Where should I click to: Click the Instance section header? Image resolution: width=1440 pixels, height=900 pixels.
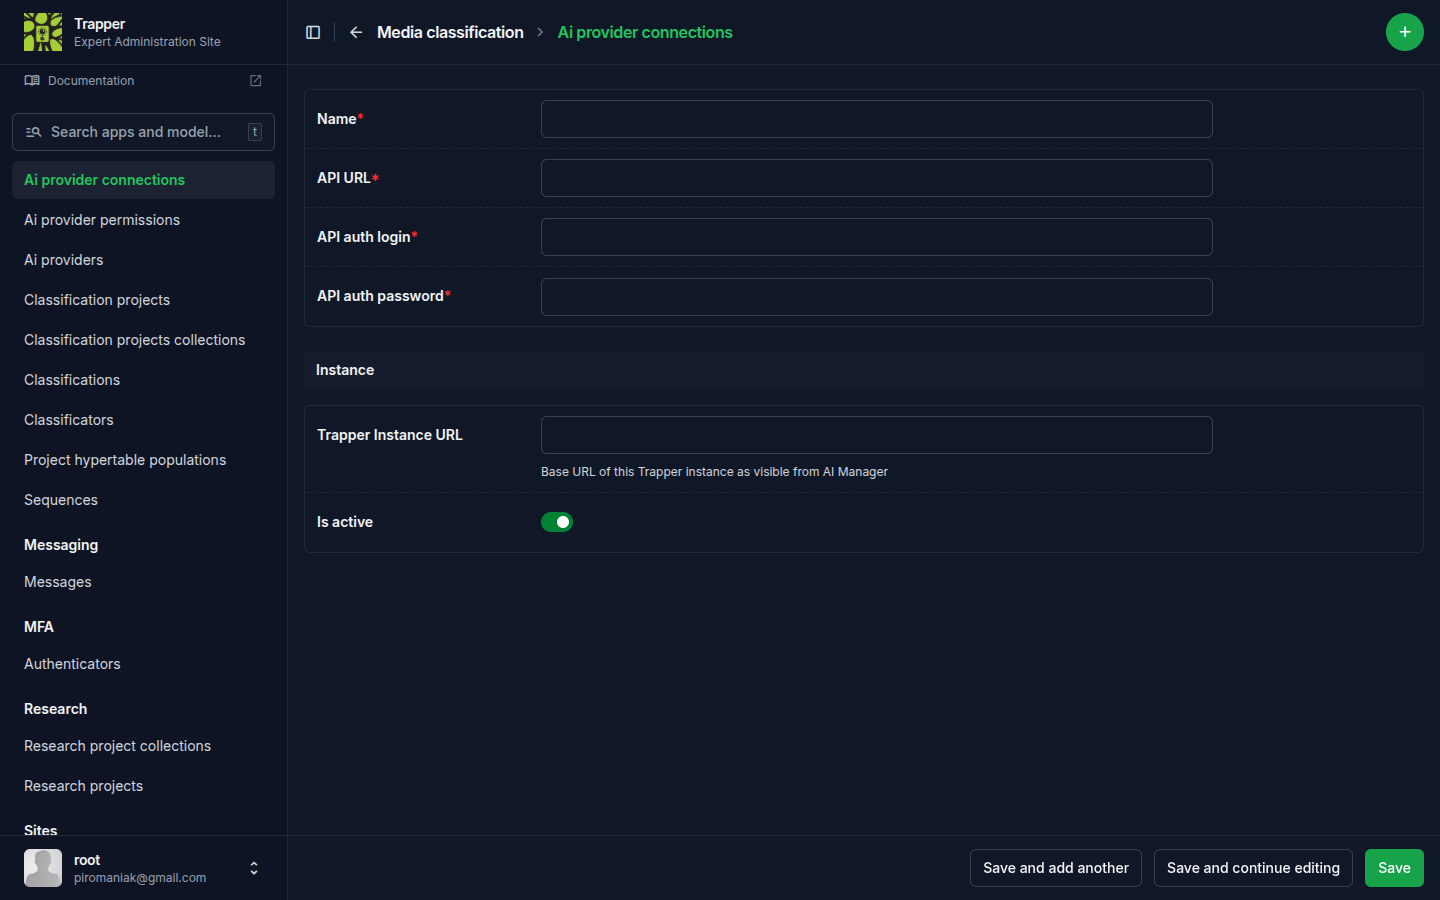[864, 370]
